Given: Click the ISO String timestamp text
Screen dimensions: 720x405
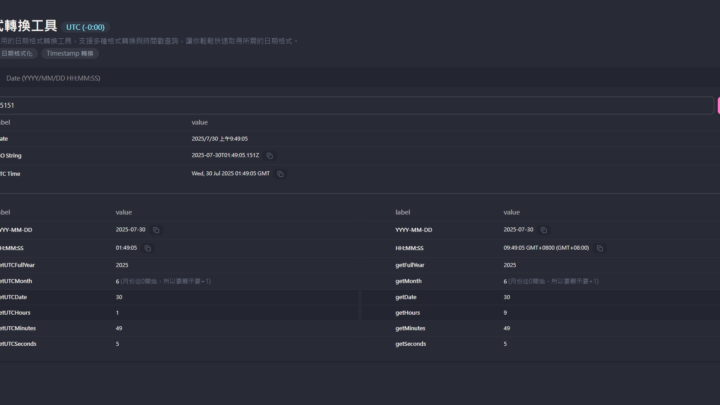Looking at the screenshot, I should click(x=225, y=156).
